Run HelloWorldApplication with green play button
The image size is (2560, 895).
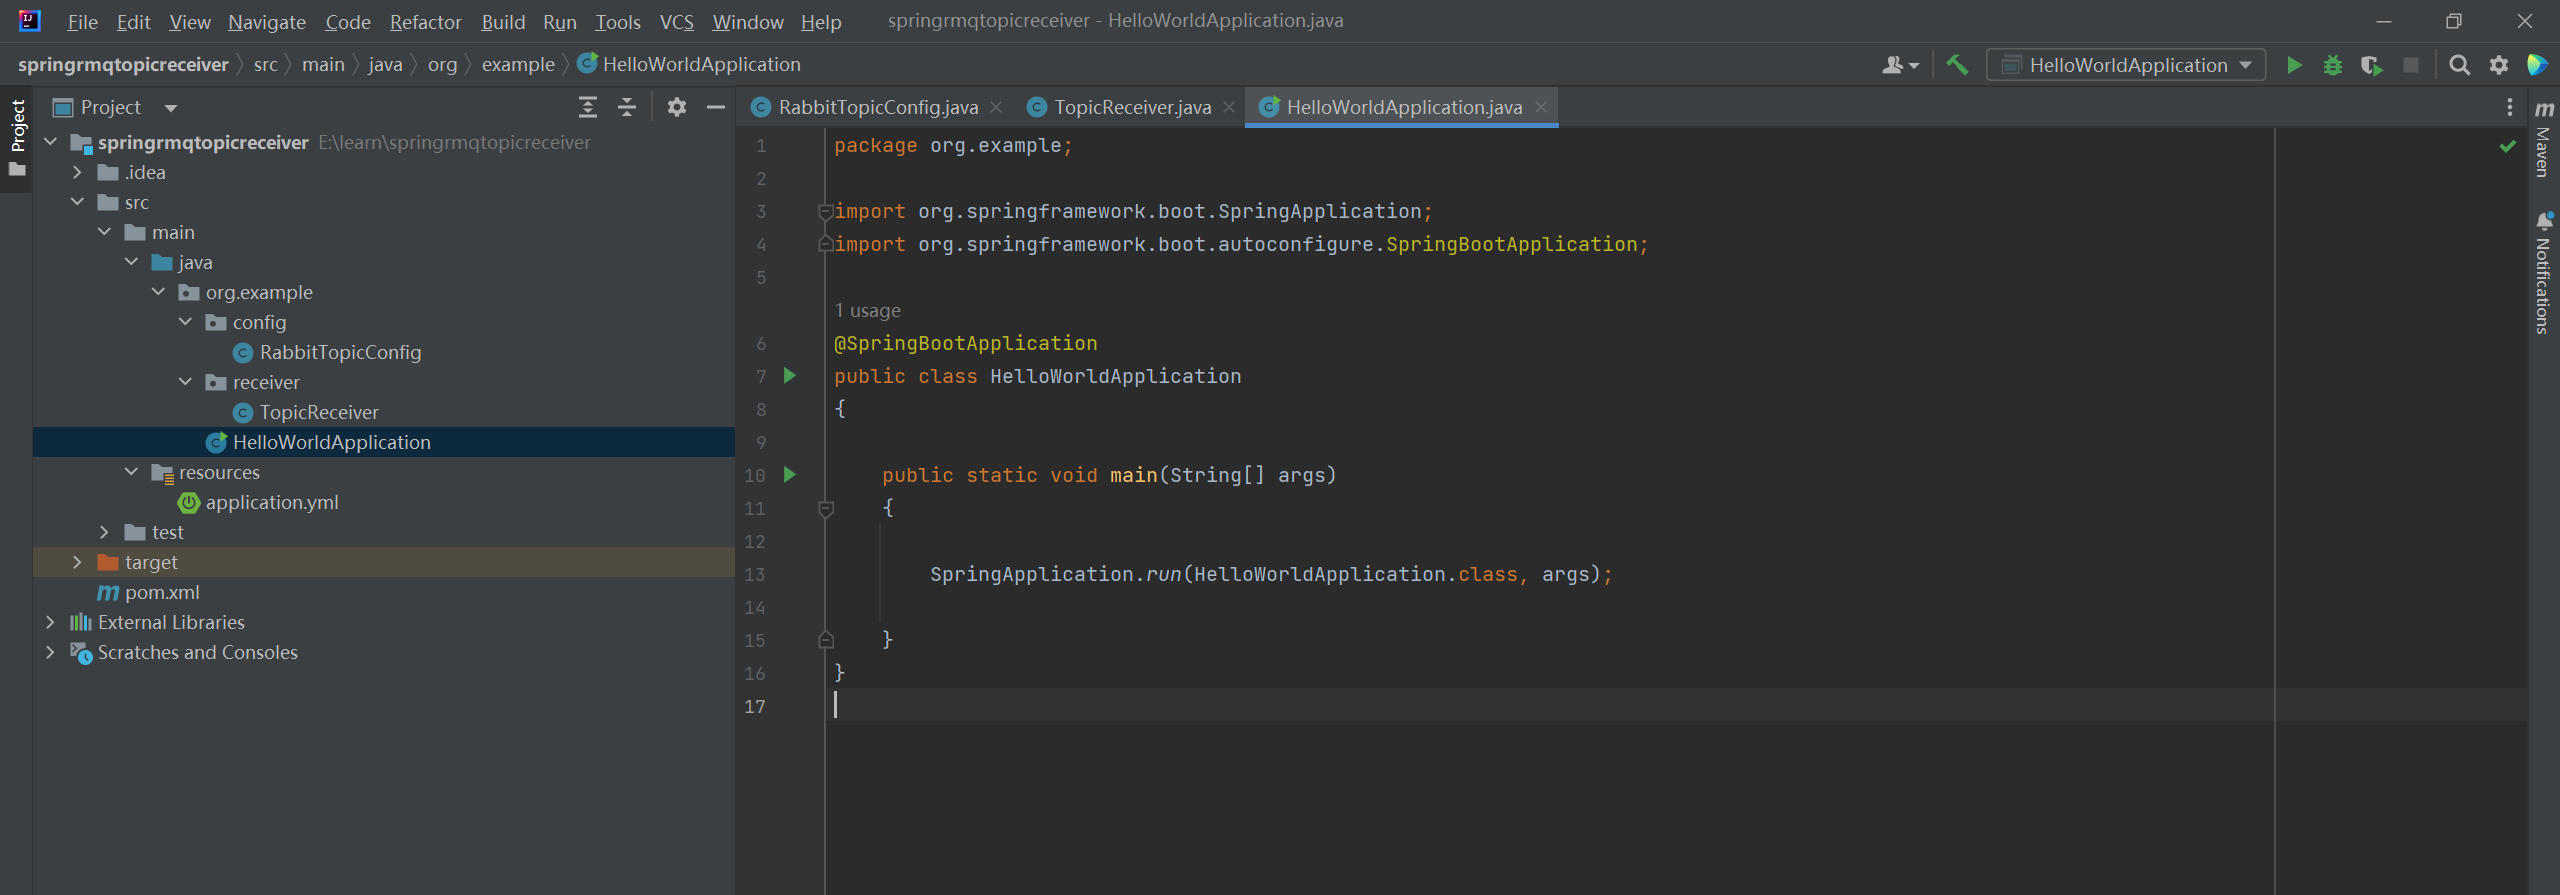point(2294,65)
